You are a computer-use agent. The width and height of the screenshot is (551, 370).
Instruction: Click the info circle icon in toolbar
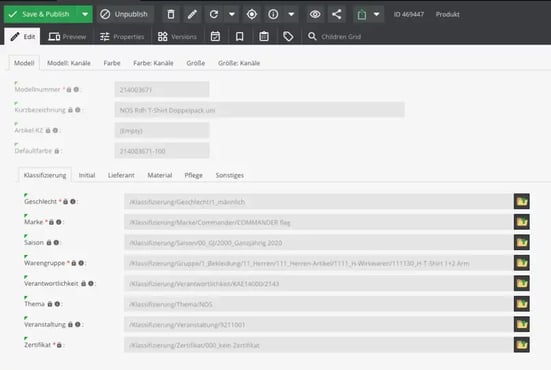pyautogui.click(x=273, y=14)
